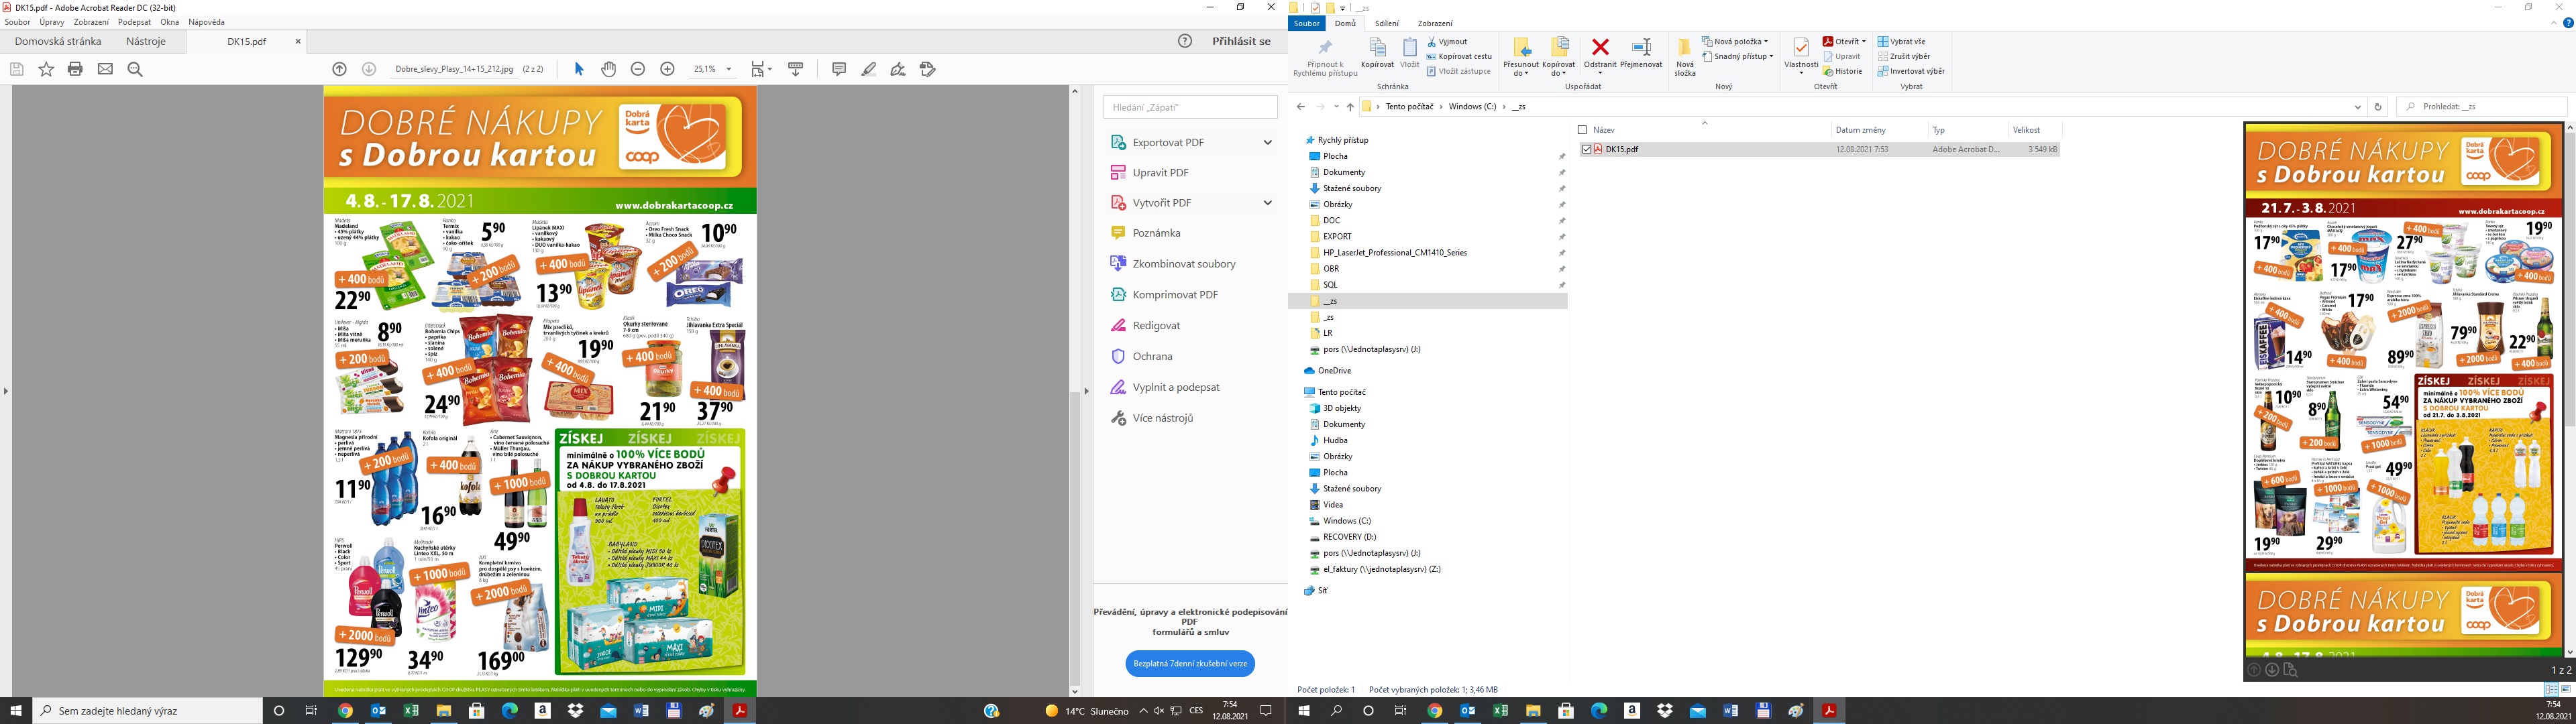Open the Zobrazení ribbon tab in Explorer

click(1435, 24)
